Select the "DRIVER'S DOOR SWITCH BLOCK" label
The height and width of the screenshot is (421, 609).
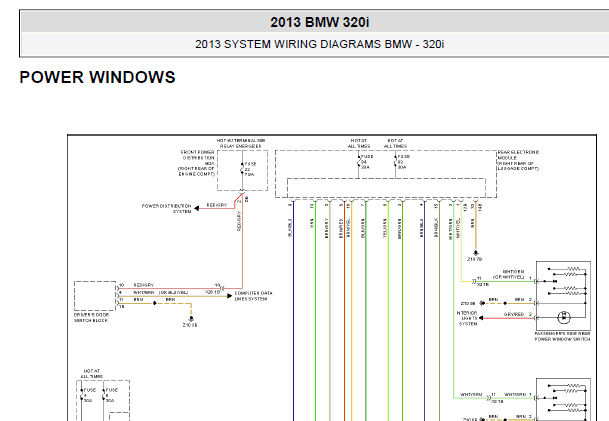(x=92, y=318)
